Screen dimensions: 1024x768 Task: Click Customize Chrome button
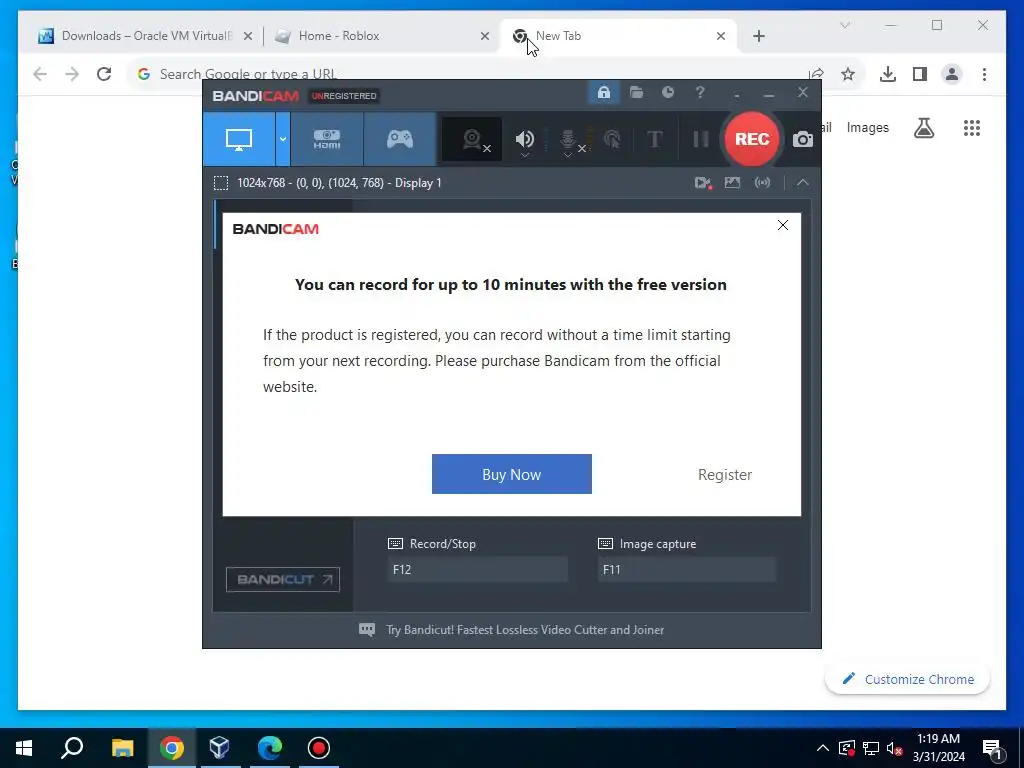(907, 679)
